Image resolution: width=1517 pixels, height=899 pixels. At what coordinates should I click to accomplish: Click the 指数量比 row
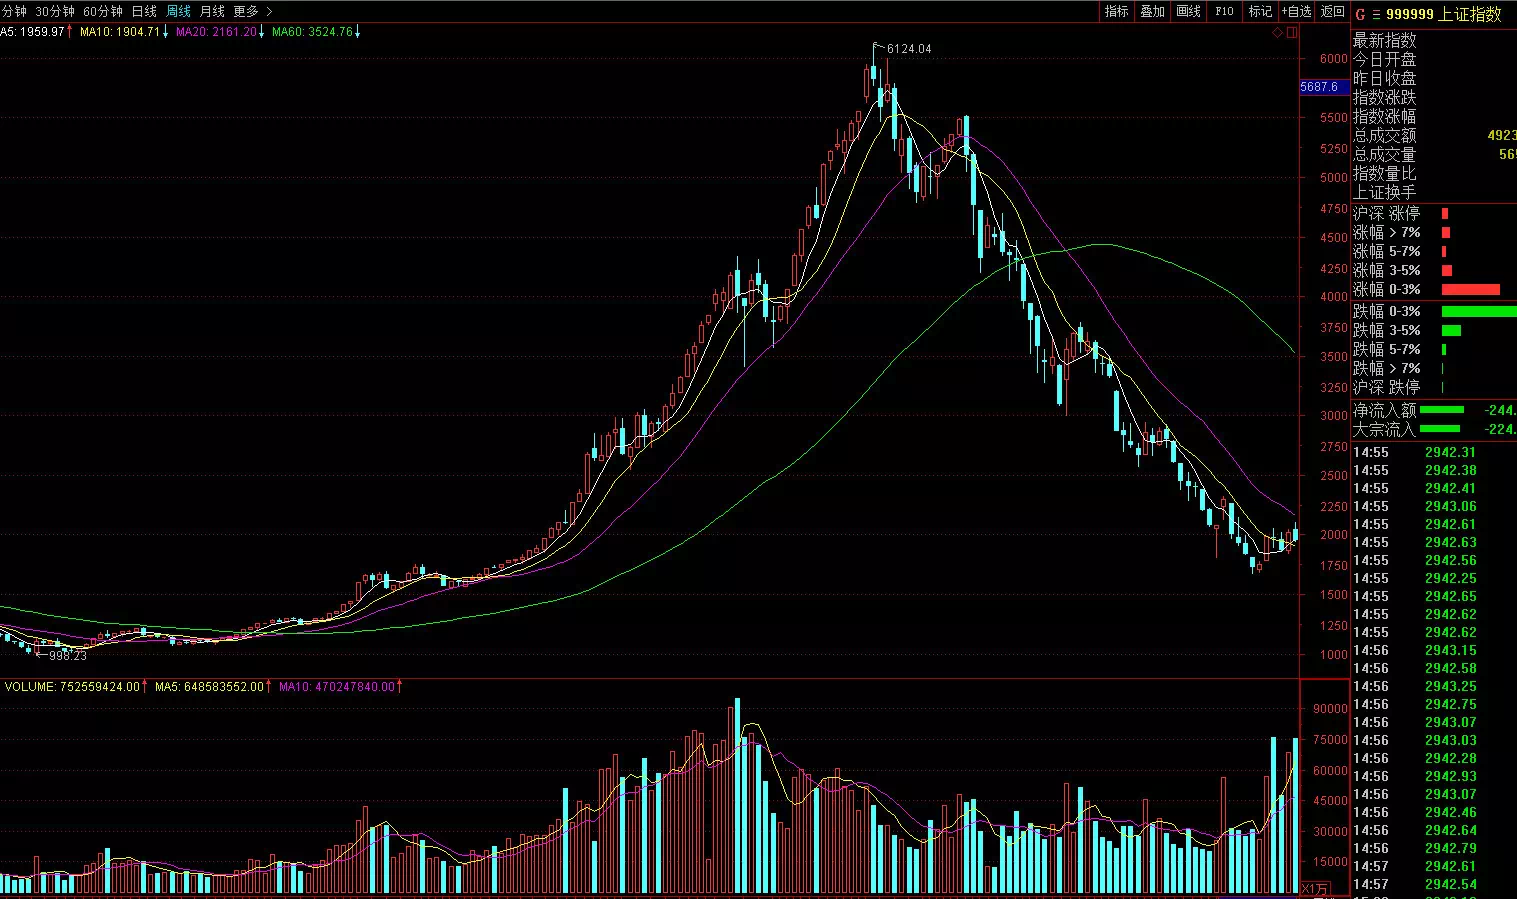pyautogui.click(x=1434, y=173)
